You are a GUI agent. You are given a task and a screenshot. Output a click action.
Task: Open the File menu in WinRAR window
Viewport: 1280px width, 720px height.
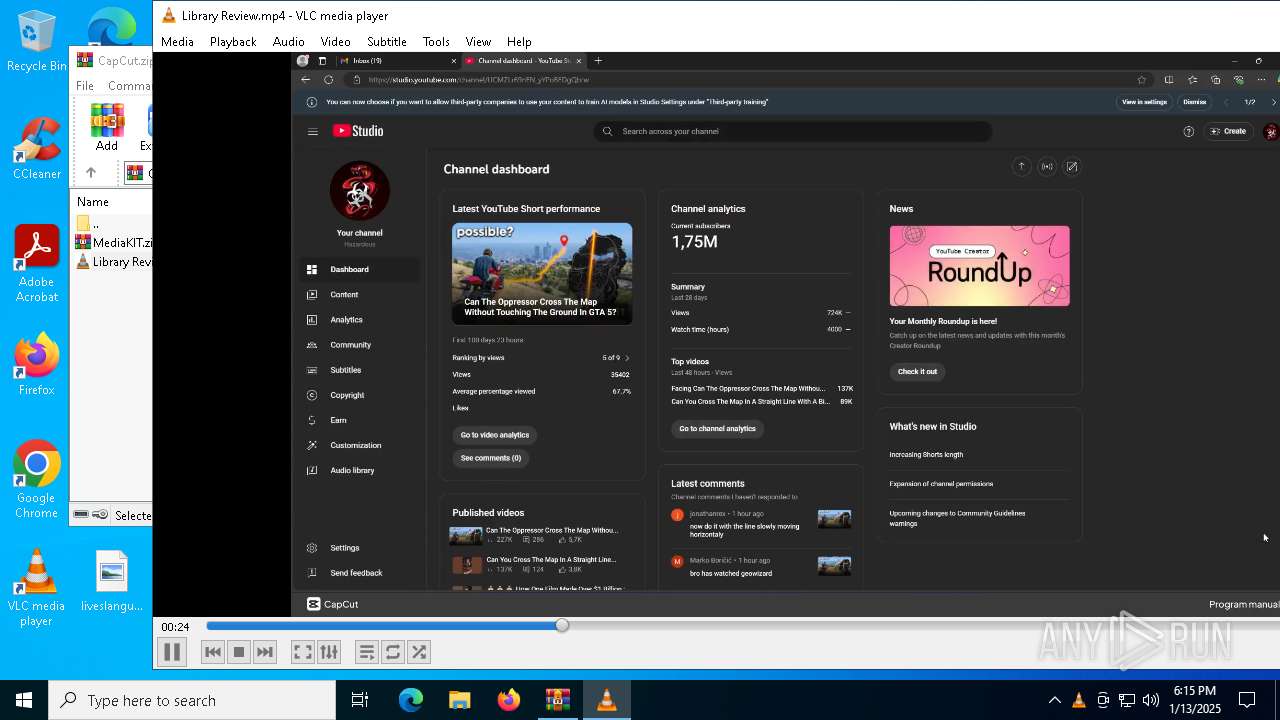tap(85, 86)
